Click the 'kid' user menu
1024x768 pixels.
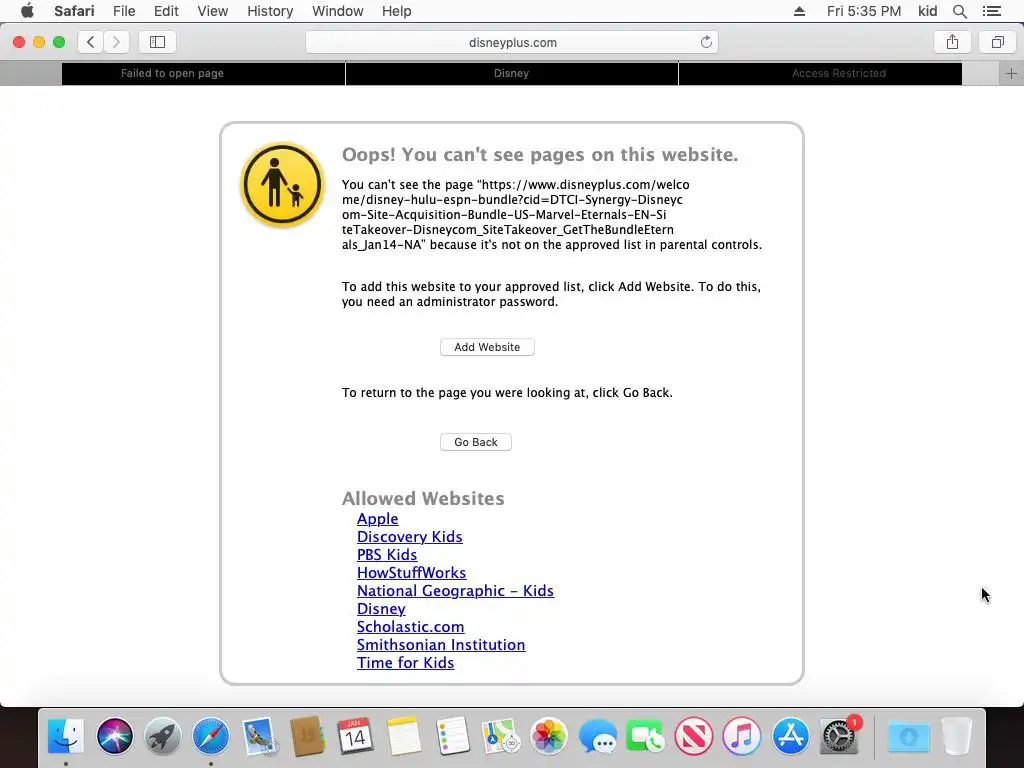tap(927, 11)
